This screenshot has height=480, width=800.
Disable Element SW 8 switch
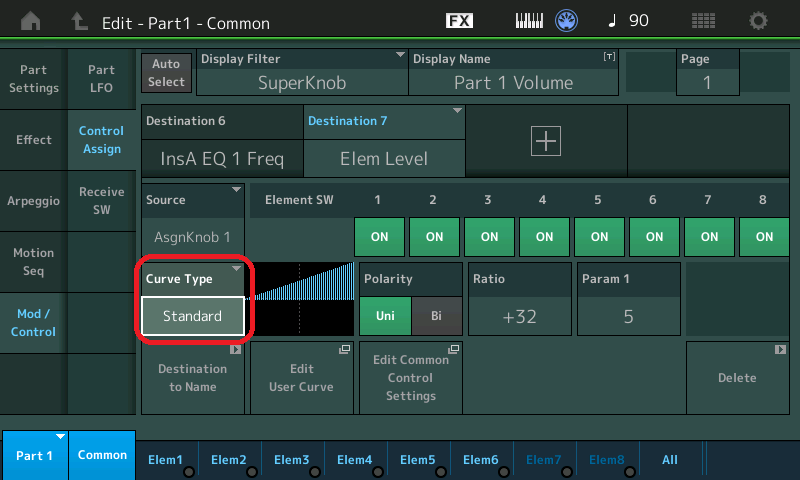pyautogui.click(x=764, y=237)
